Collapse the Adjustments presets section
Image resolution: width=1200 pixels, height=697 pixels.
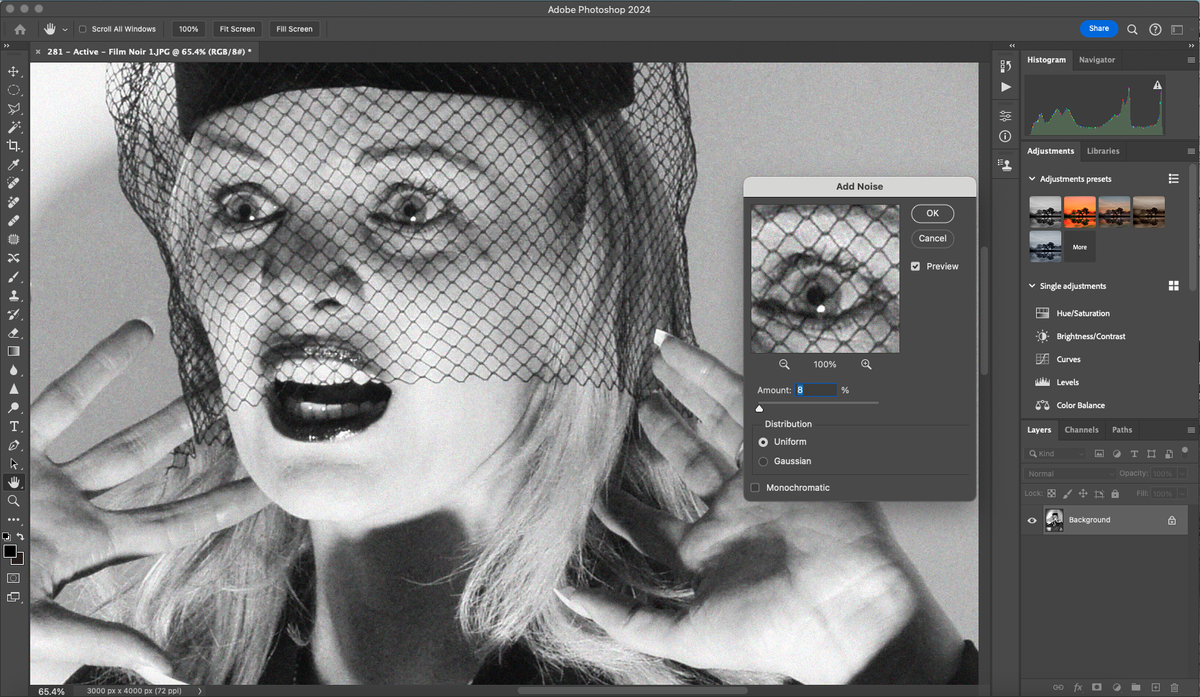point(1031,178)
